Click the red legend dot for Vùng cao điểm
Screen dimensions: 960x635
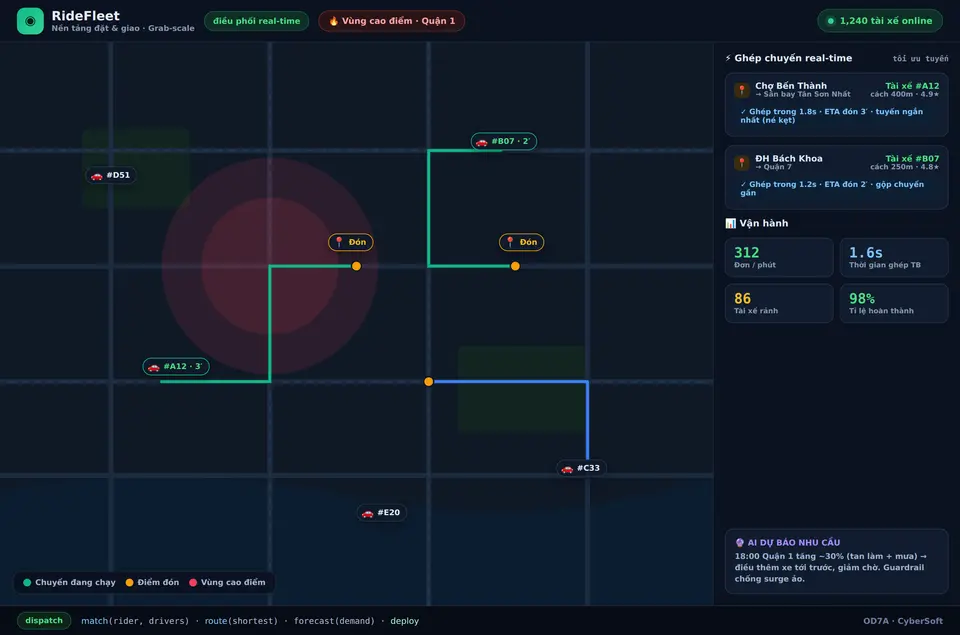coord(193,582)
